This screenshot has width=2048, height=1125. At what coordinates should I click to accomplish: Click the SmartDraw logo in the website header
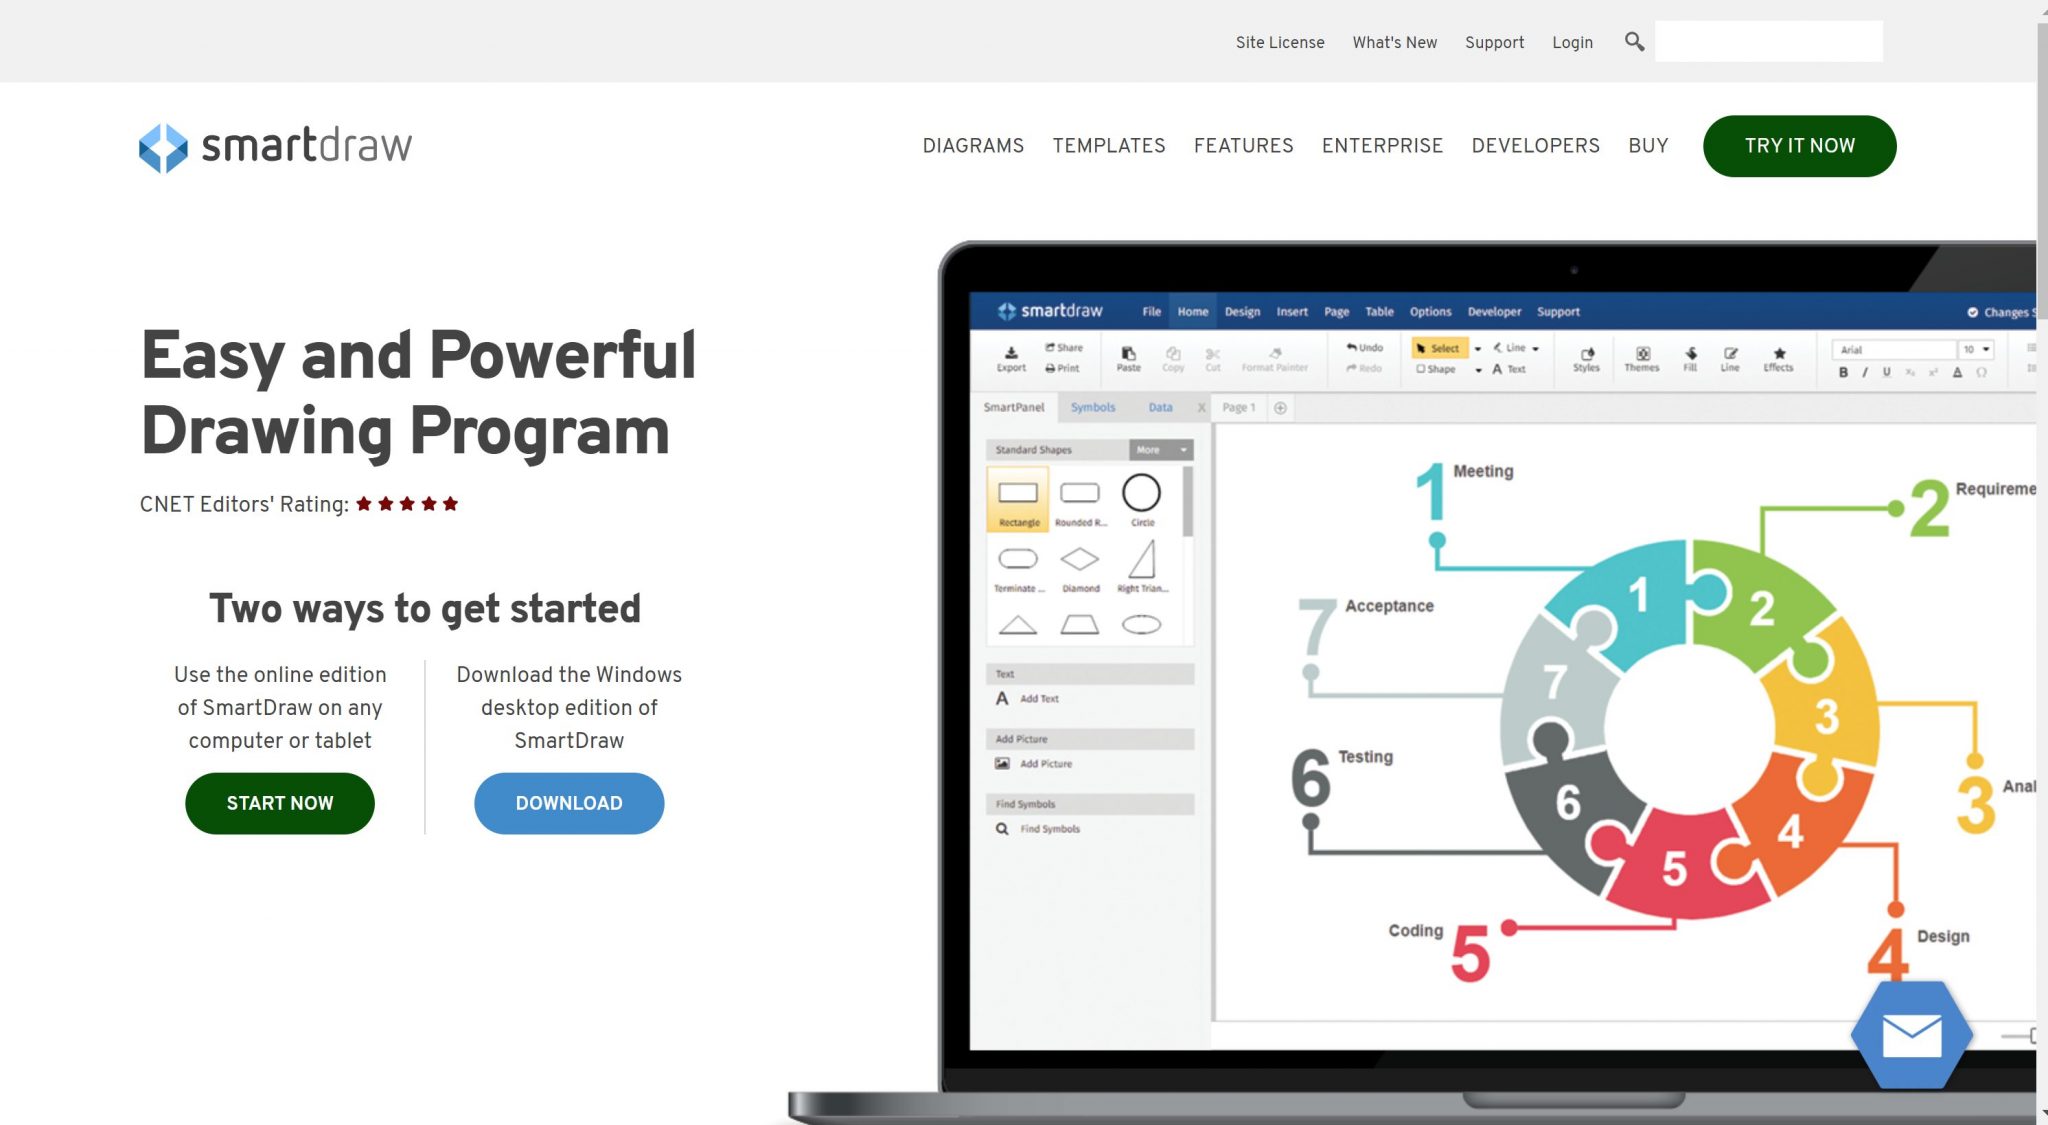(275, 147)
